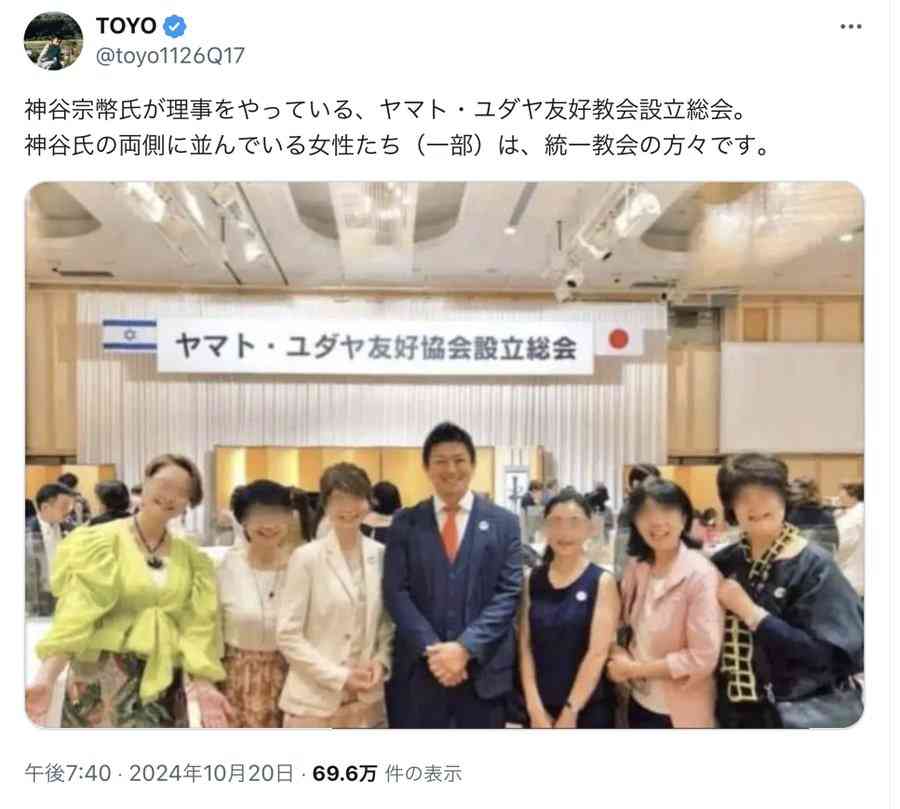Click the blue verified badge beside TOYO

coord(175,26)
